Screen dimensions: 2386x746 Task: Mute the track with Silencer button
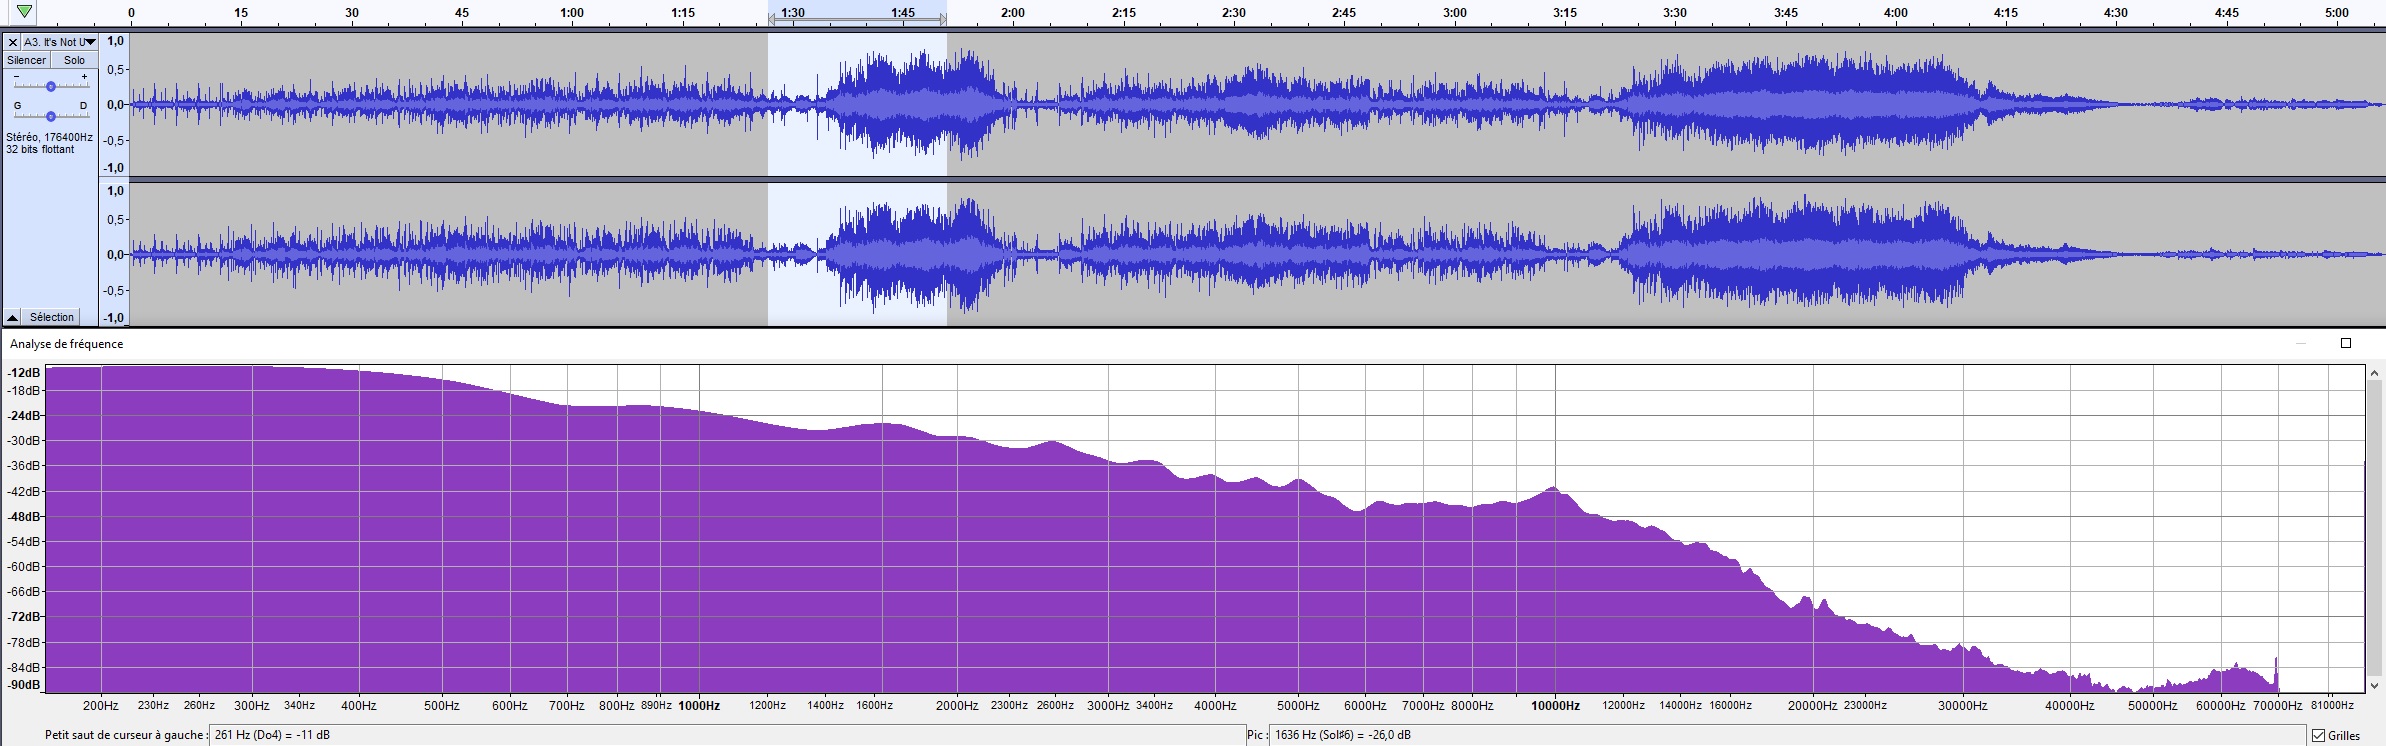click(x=27, y=60)
